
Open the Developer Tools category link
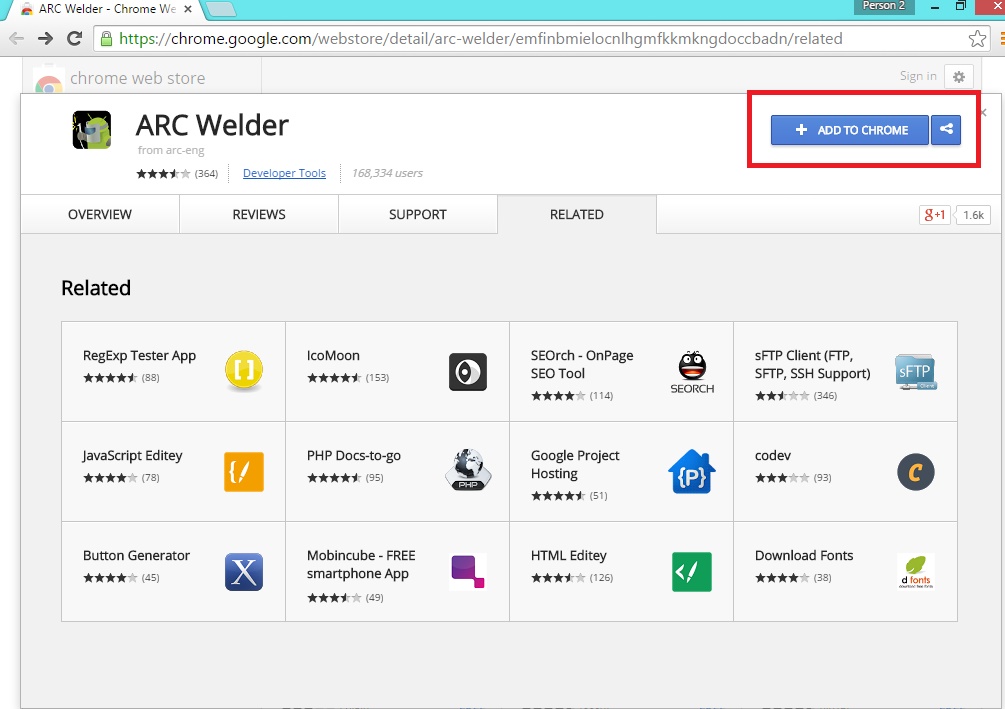point(284,173)
